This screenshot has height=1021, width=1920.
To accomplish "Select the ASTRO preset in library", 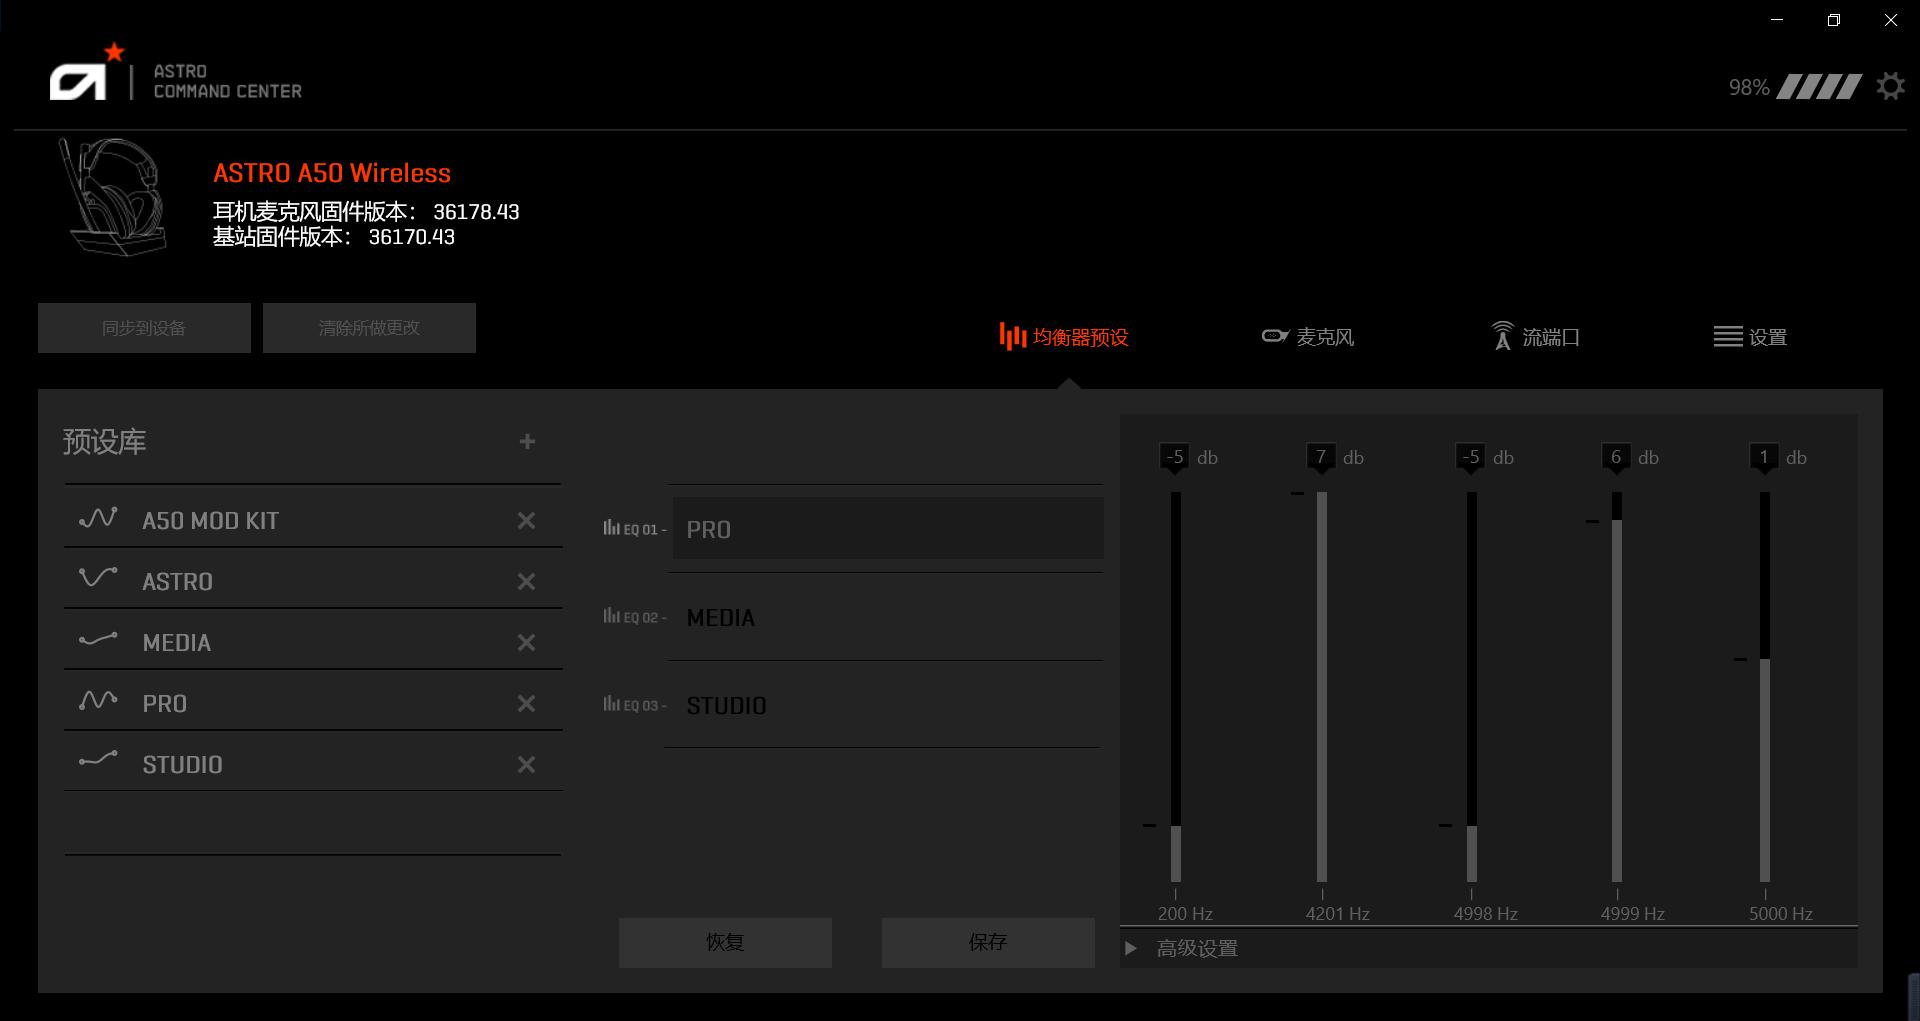I will coord(313,581).
